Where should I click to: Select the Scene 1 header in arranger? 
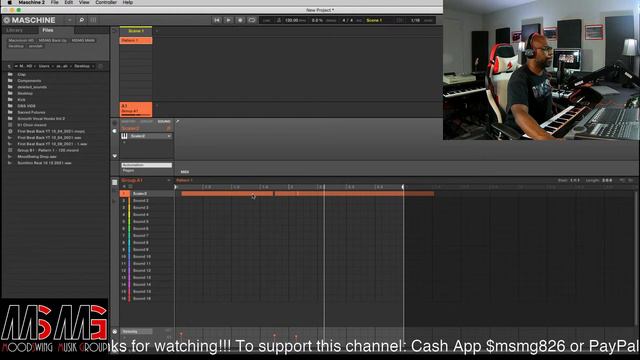(x=136, y=31)
